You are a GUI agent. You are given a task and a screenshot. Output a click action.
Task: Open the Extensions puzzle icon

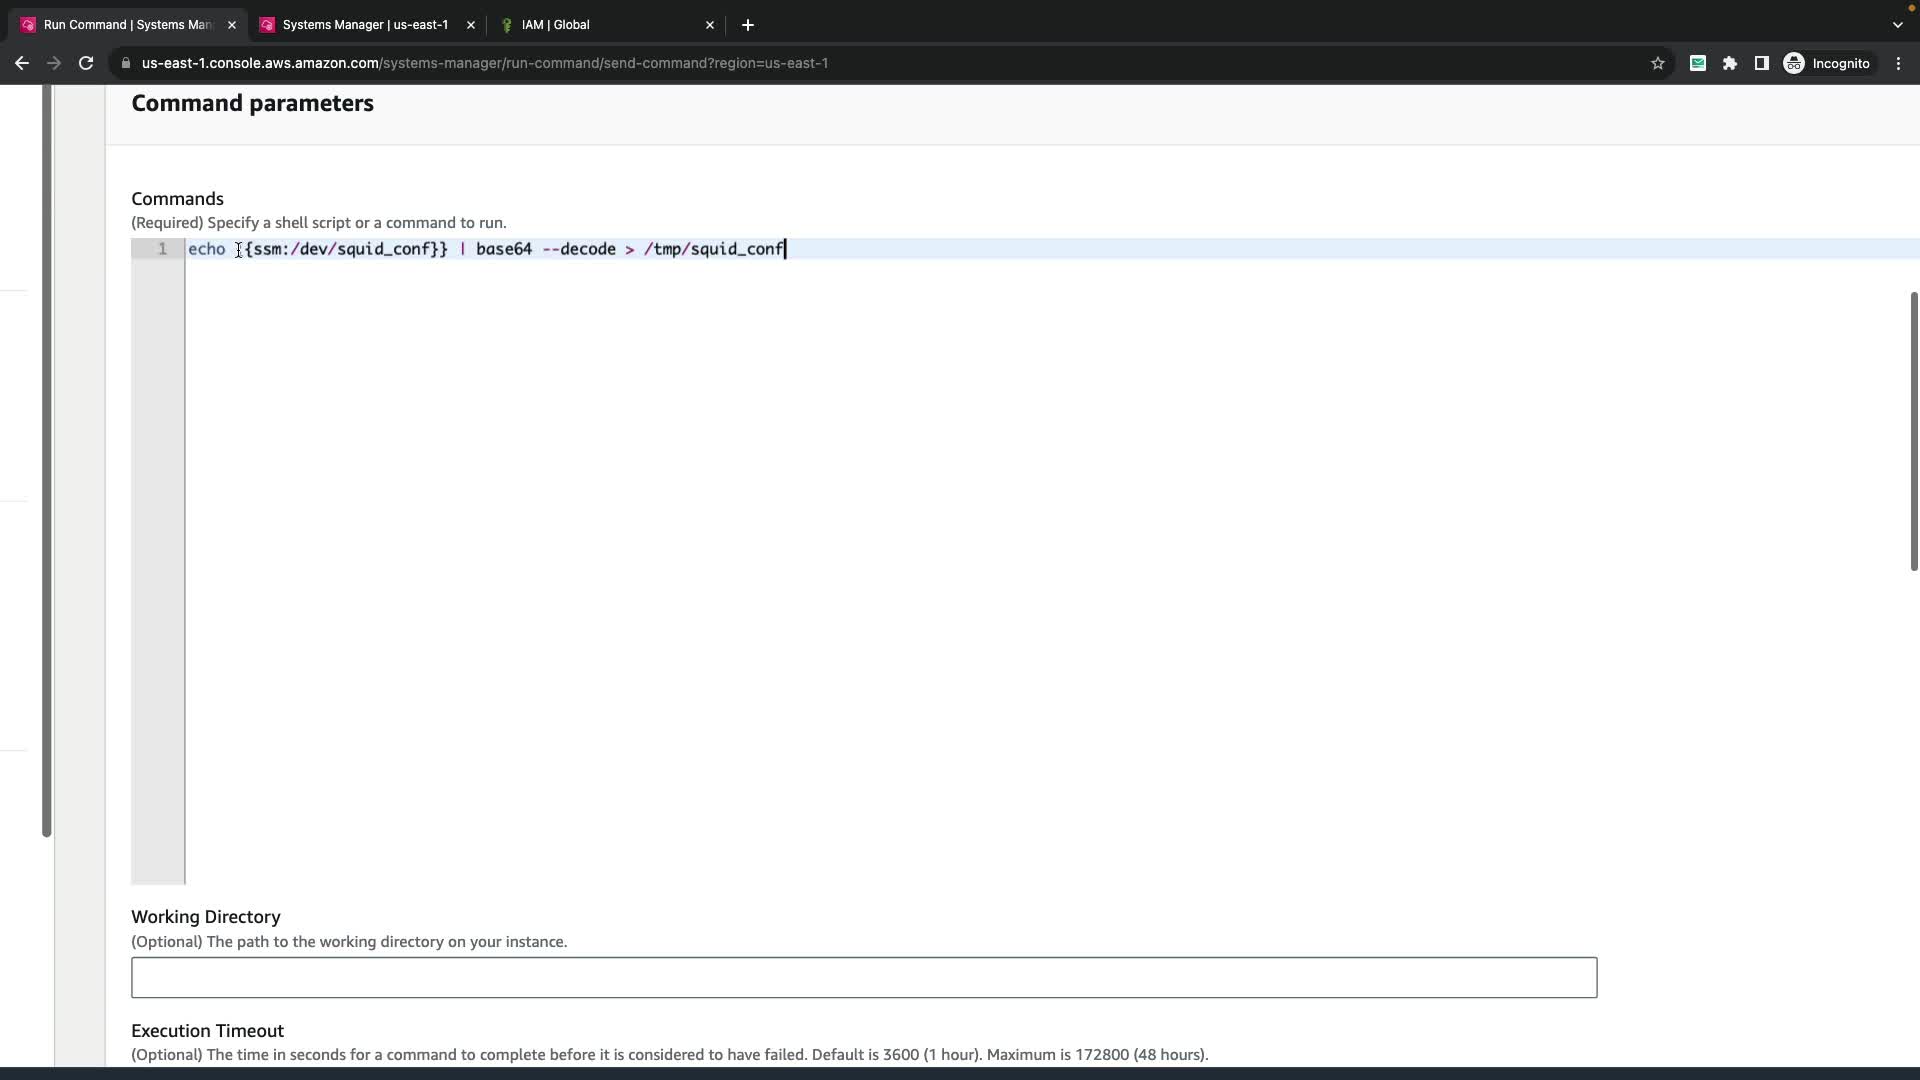1729,63
